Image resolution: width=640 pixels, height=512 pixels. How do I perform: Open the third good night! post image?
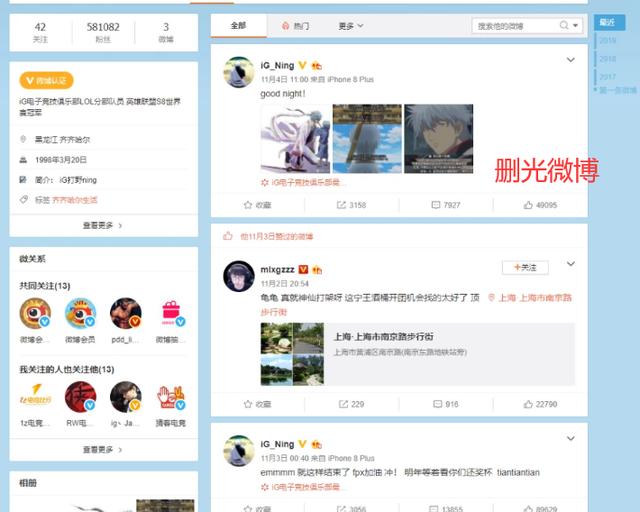[439, 138]
